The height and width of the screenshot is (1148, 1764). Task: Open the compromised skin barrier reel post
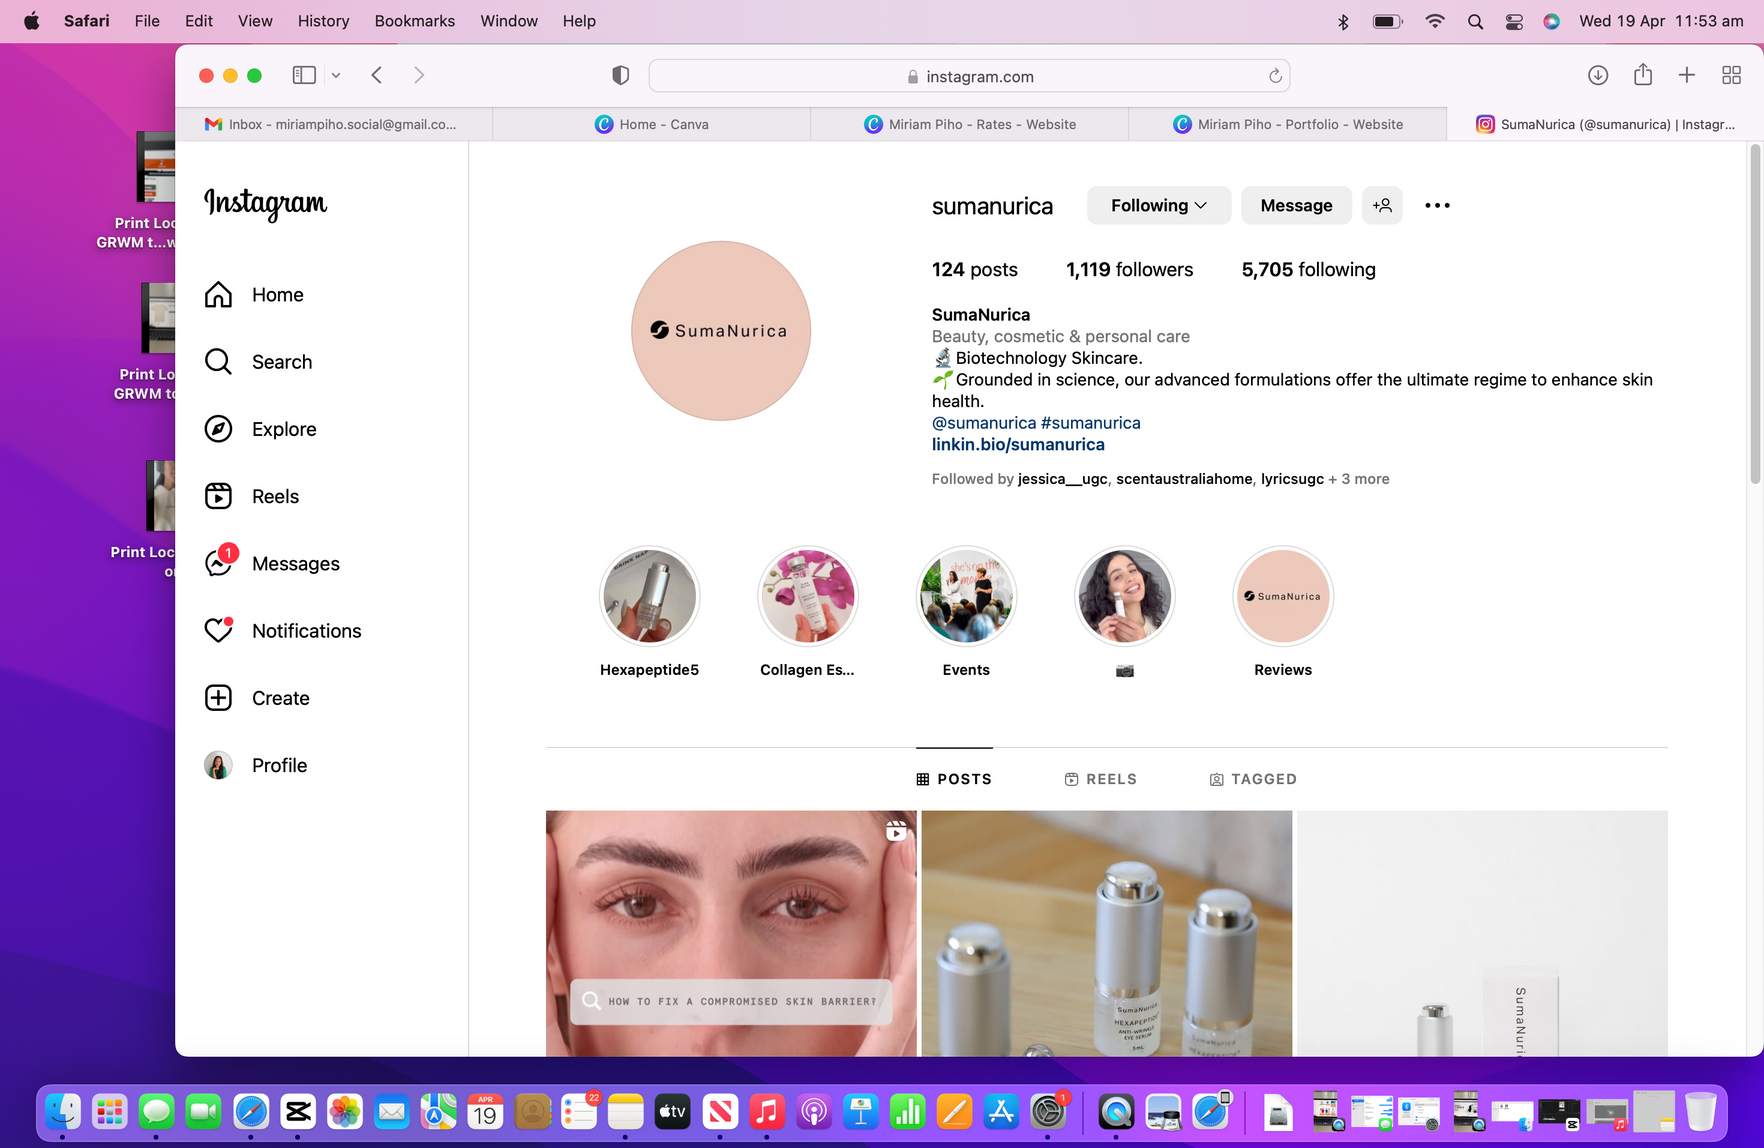[x=731, y=933]
